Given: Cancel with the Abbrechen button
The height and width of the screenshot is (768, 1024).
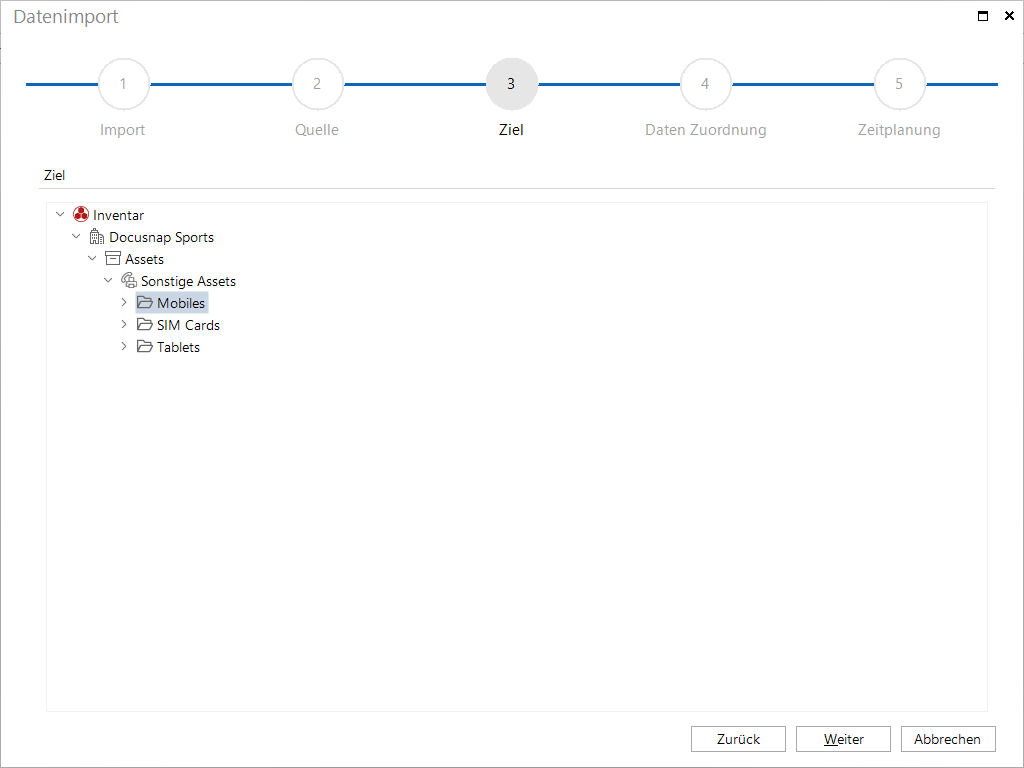Looking at the screenshot, I should pyautogui.click(x=948, y=739).
